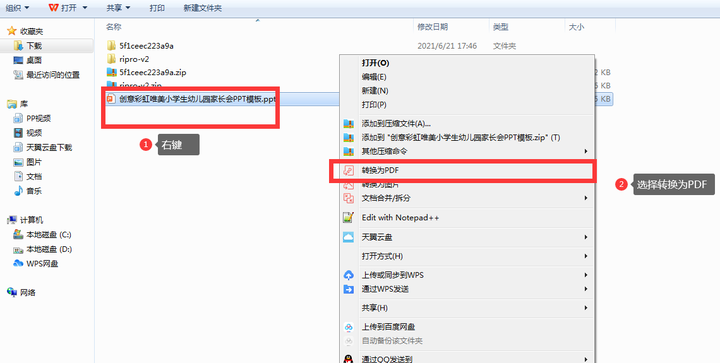Viewport: 720px width, 363px height.
Task: Select 桌面 in the sidebar
Action: (34, 60)
